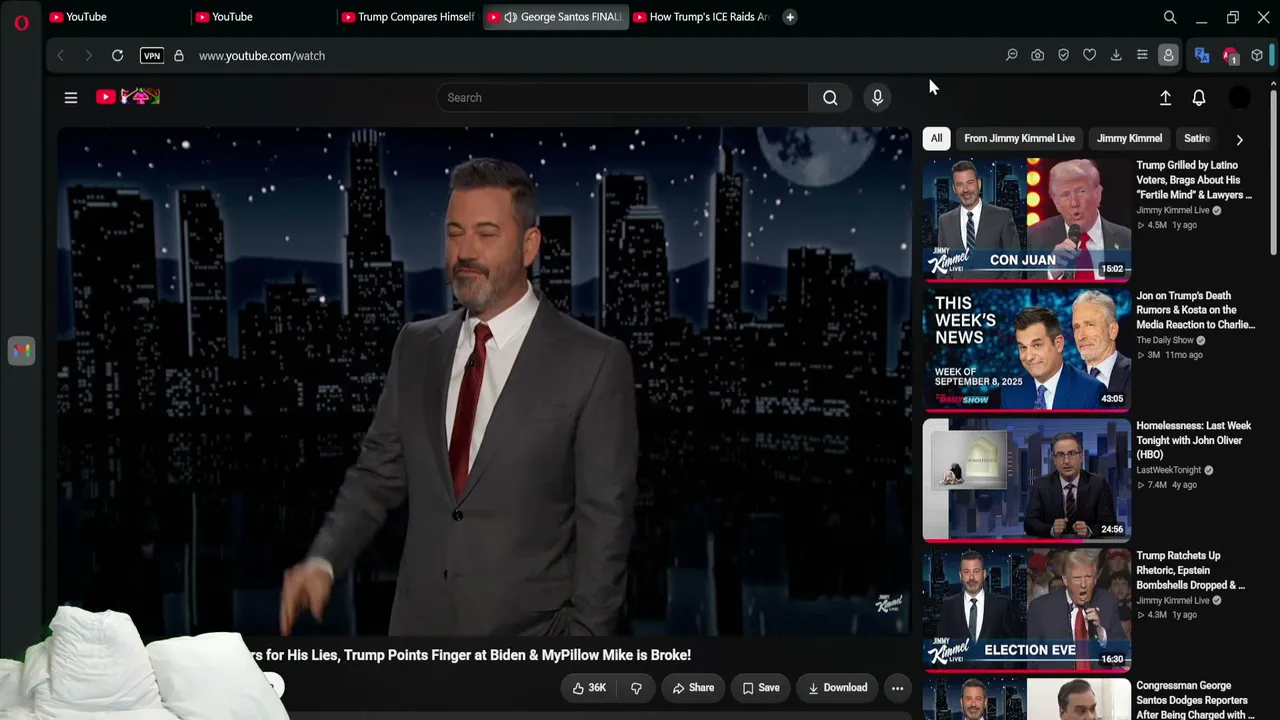Search open tabs using the magnifier
This screenshot has width=1280, height=720.
[1170, 17]
